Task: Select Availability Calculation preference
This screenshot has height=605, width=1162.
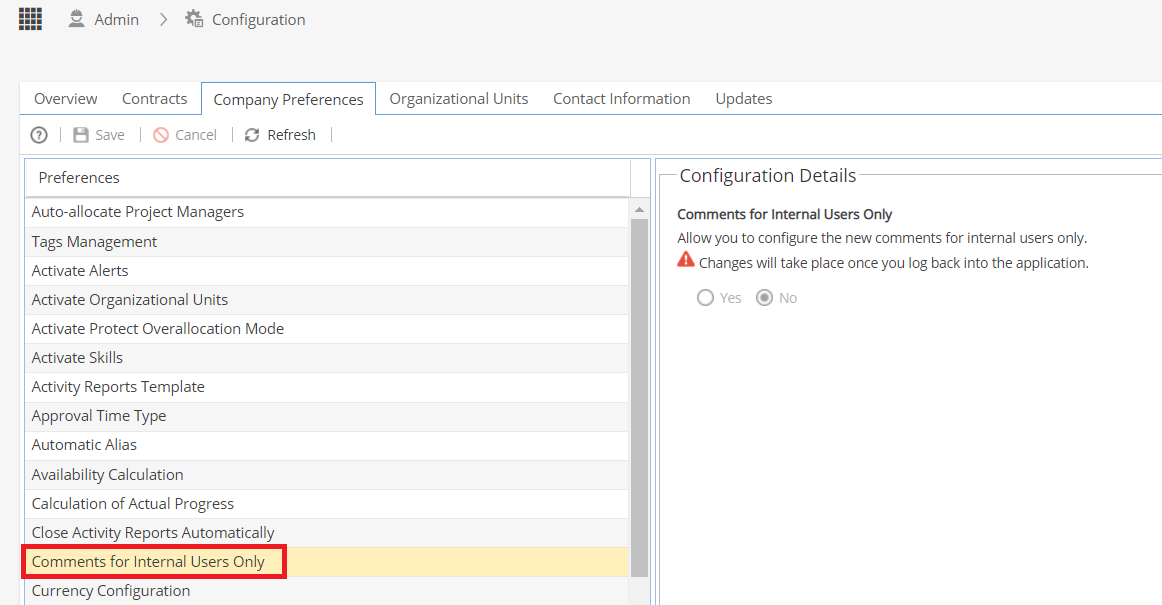Action: [327, 475]
